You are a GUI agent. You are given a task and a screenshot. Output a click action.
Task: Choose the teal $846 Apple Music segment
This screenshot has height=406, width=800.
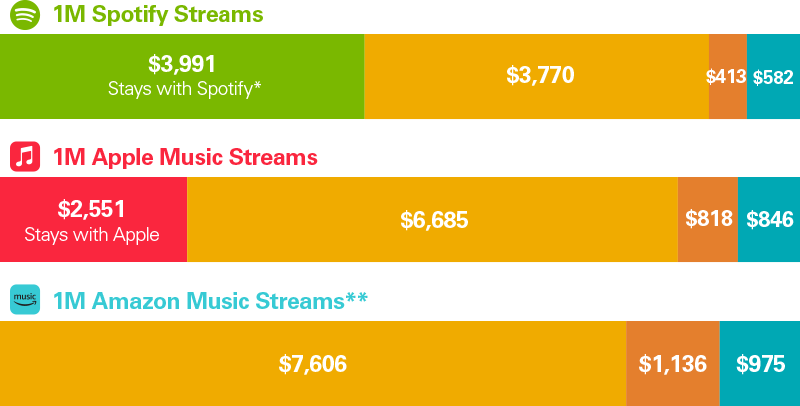(768, 220)
